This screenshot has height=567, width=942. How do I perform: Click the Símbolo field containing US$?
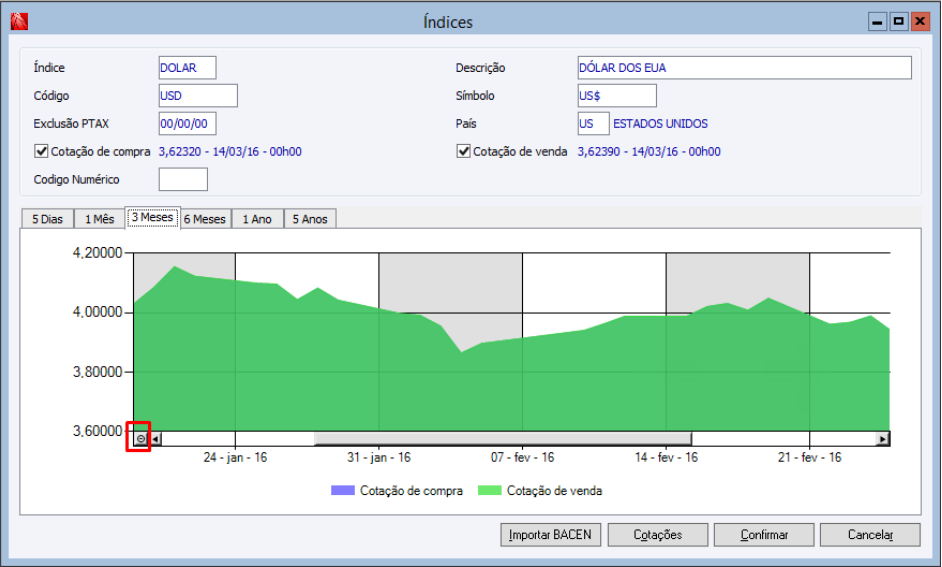click(617, 96)
